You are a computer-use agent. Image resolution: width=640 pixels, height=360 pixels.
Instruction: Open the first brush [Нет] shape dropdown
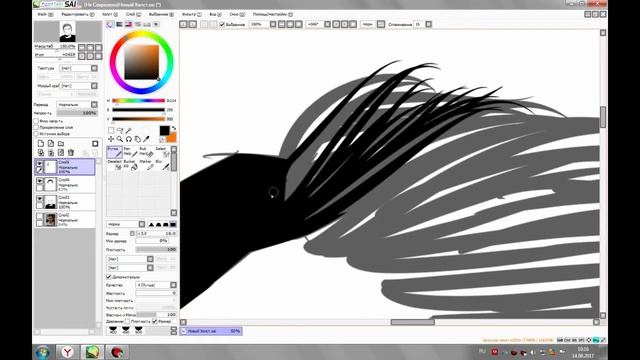130,259
